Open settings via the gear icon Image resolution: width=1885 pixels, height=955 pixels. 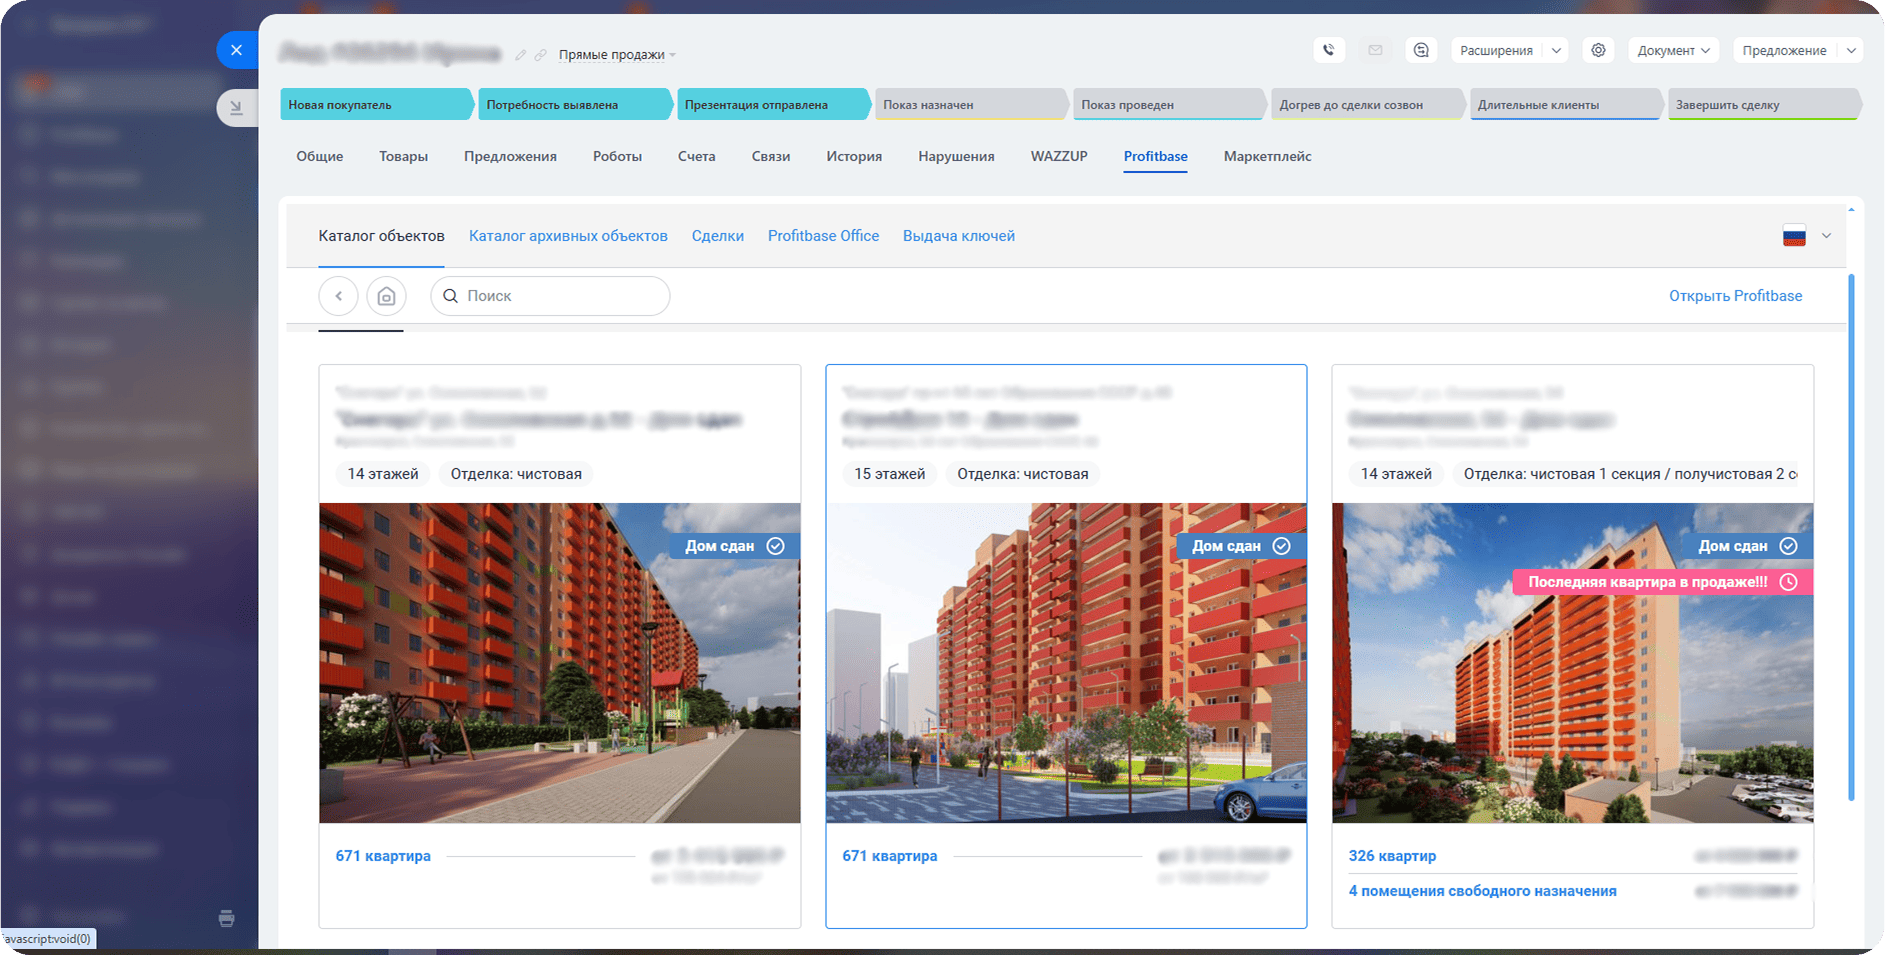tap(1598, 50)
